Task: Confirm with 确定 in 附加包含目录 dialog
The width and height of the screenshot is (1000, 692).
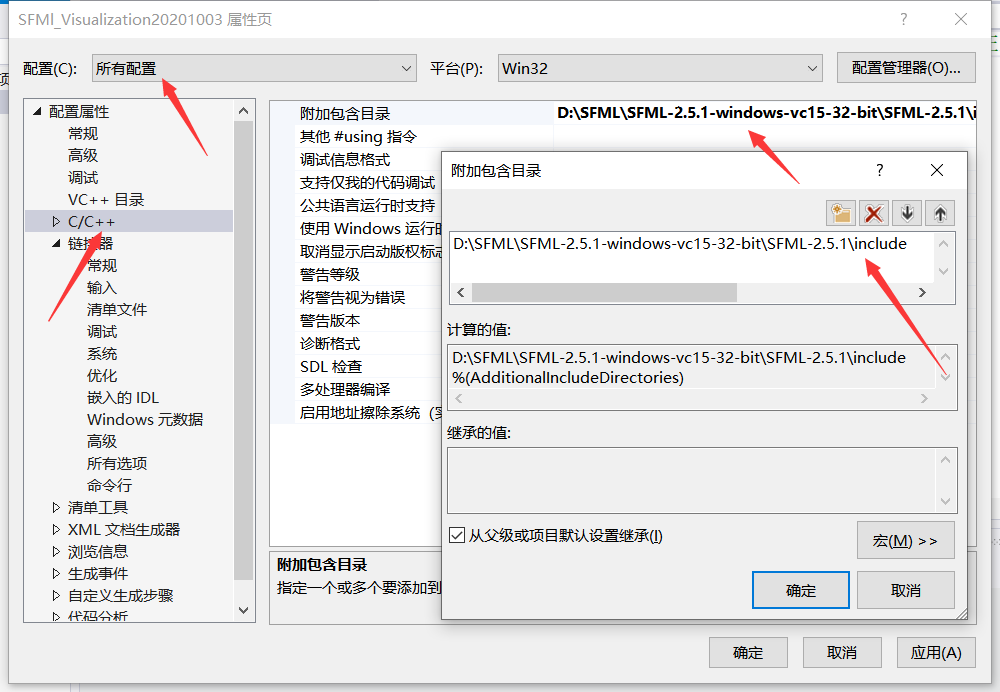Action: (x=801, y=590)
